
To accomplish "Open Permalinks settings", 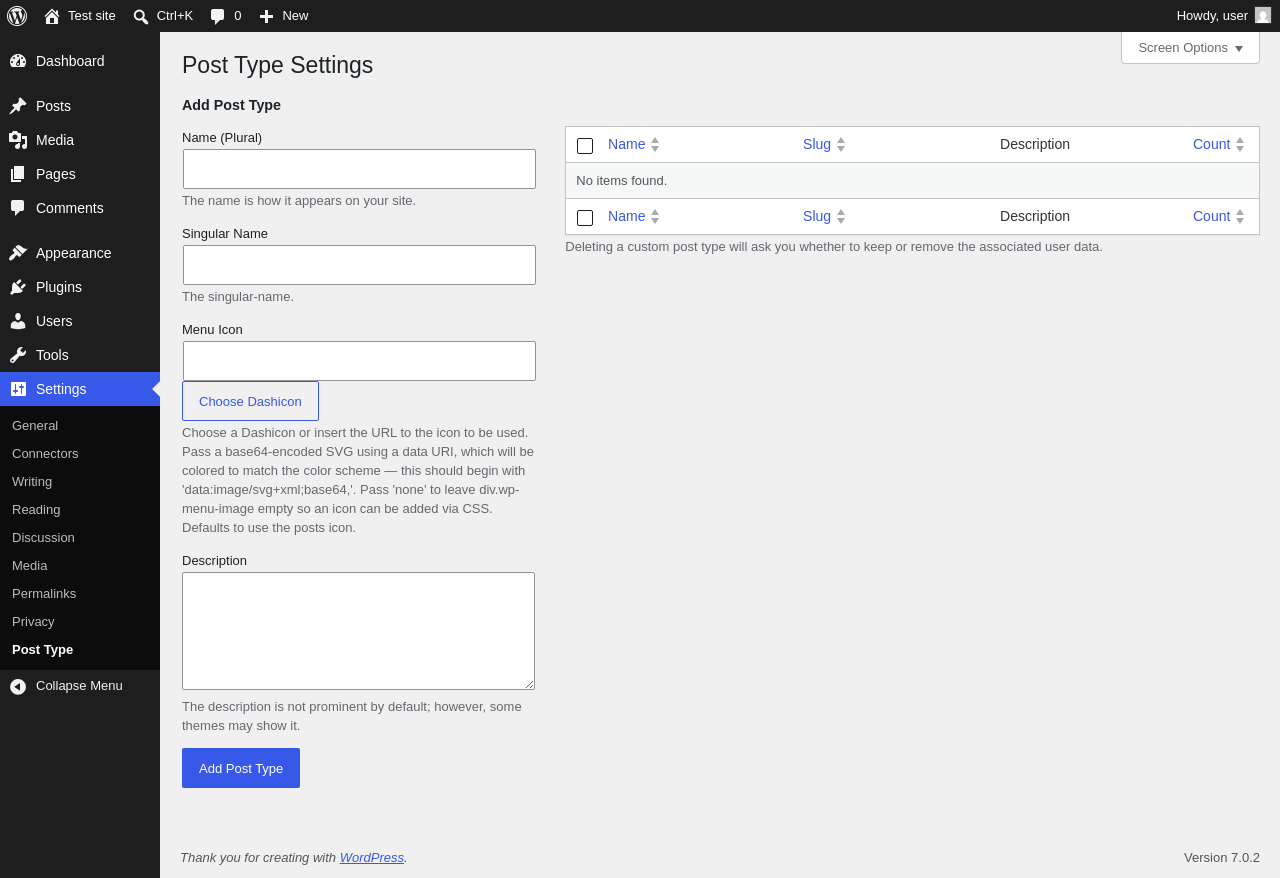I will (44, 593).
